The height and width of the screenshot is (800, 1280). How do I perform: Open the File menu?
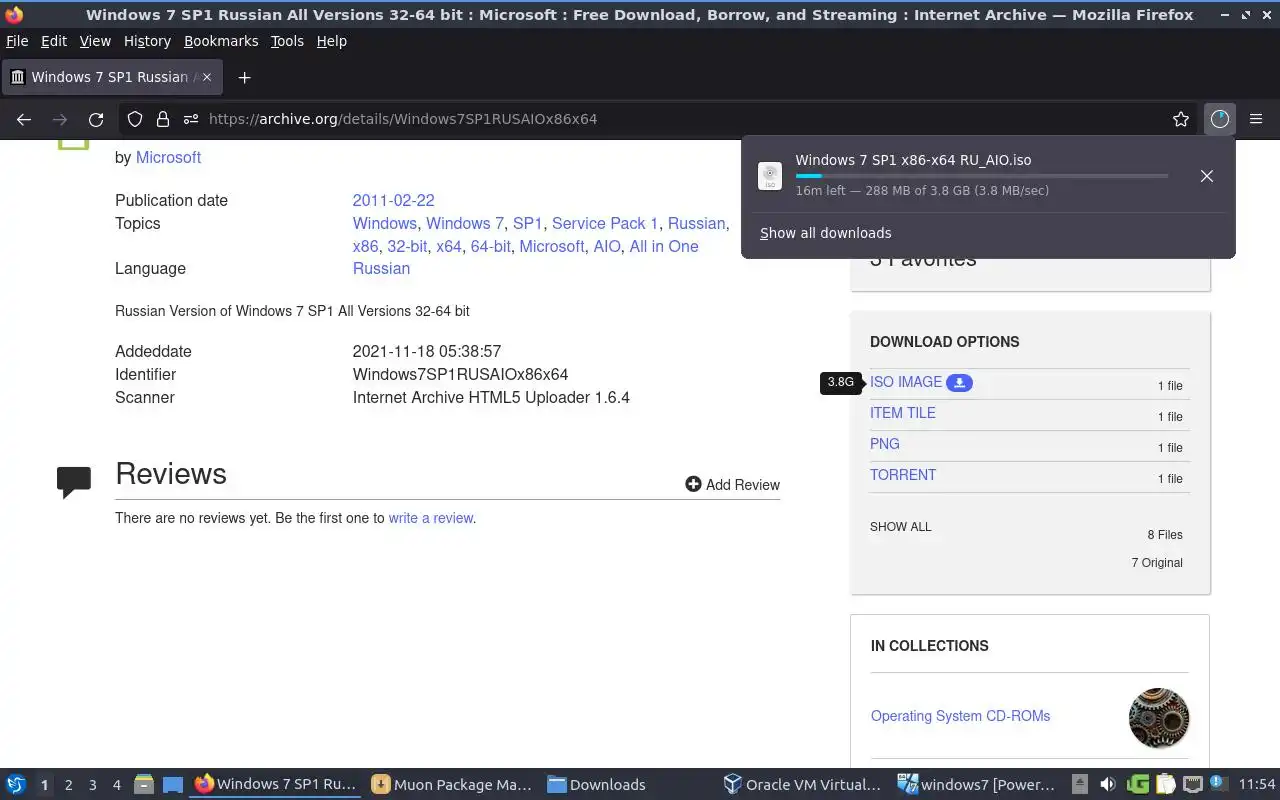(17, 41)
